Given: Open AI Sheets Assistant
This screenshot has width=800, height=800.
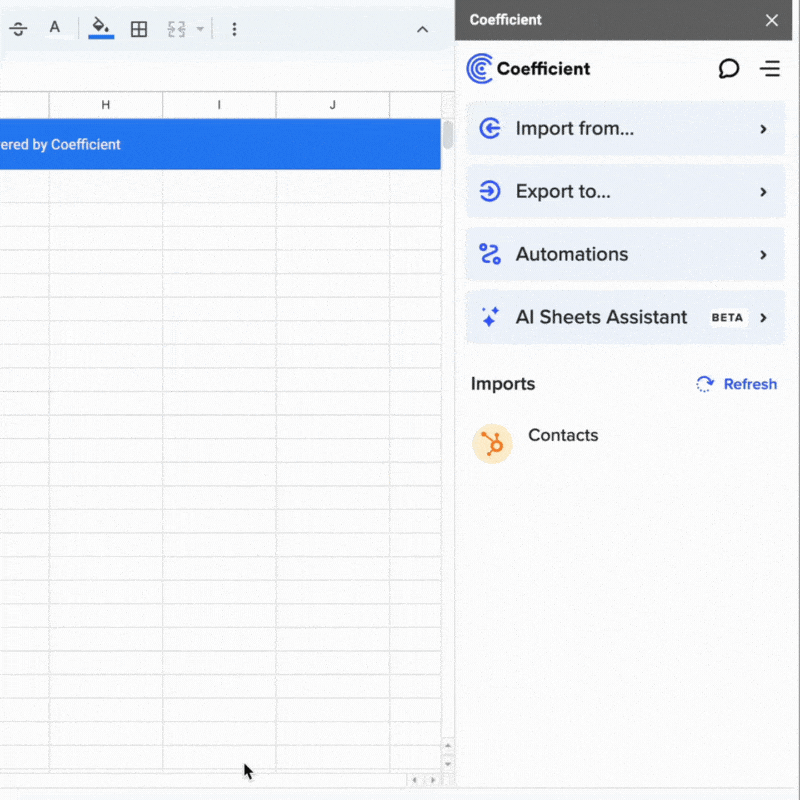Looking at the screenshot, I should coord(626,317).
